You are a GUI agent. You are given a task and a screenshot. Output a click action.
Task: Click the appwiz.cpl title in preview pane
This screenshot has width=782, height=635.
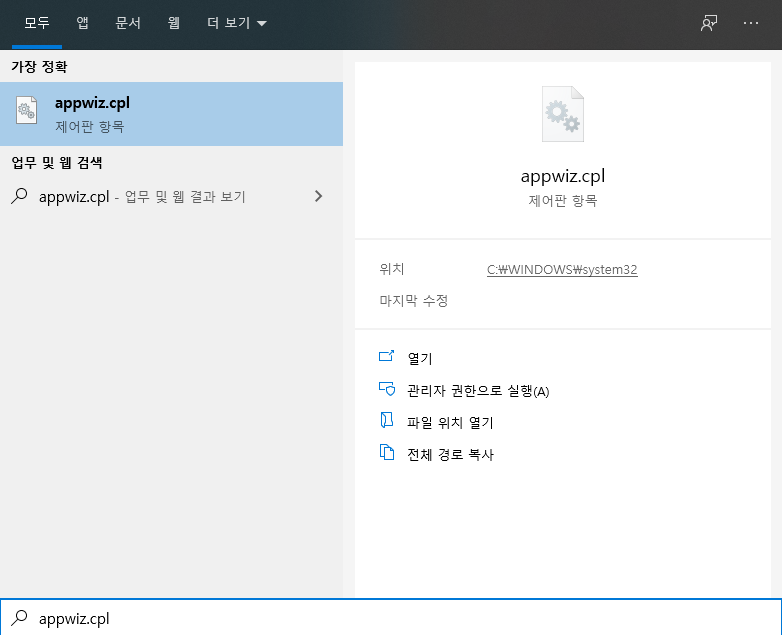coord(563,176)
